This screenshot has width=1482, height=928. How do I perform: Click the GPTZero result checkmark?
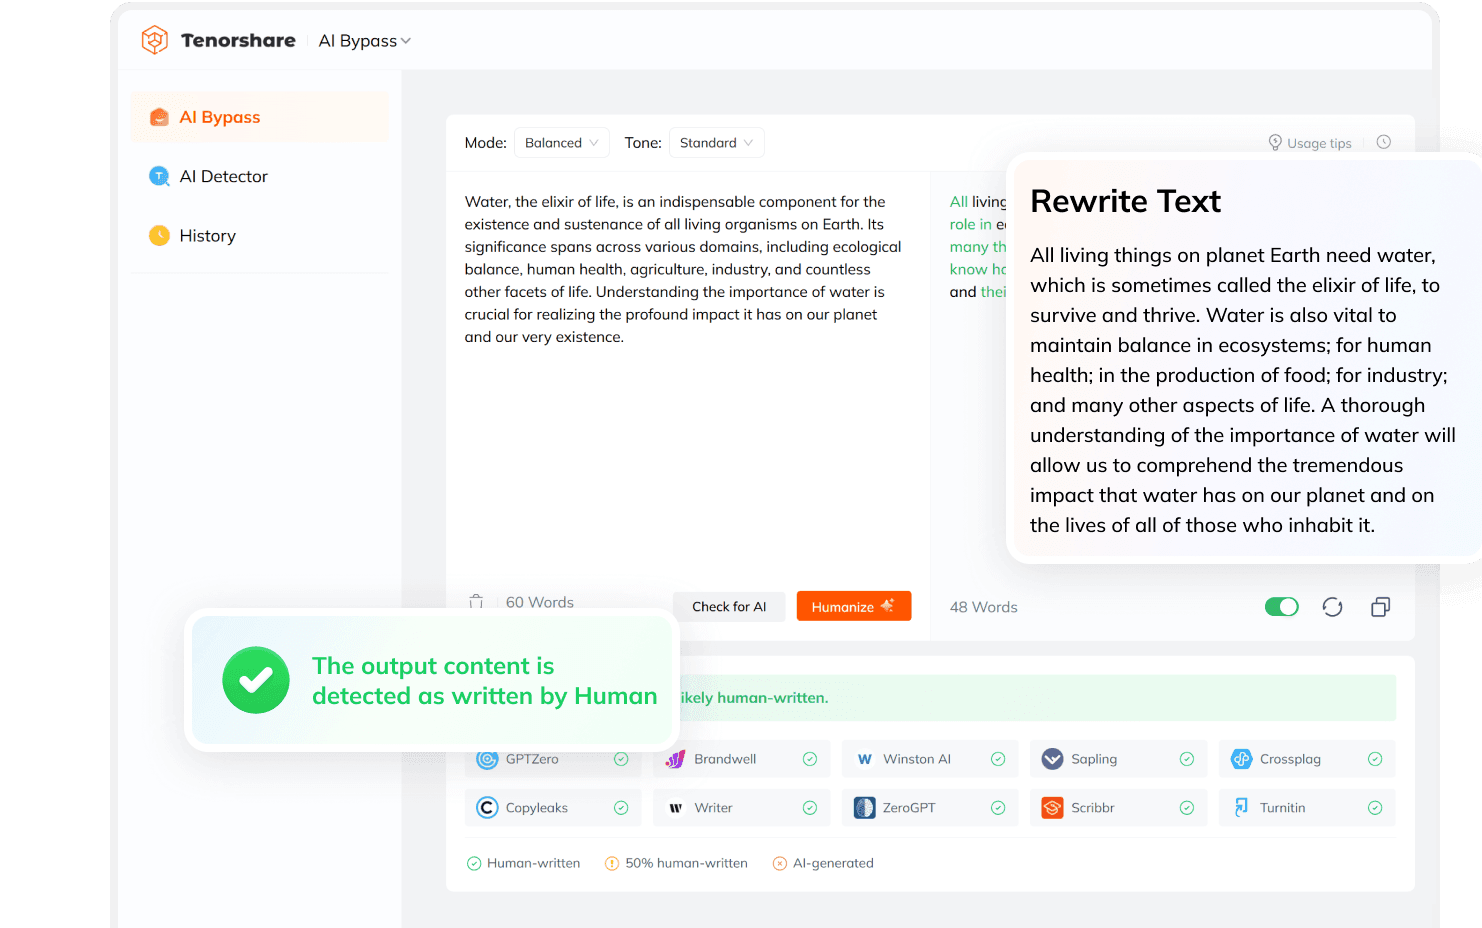(621, 759)
